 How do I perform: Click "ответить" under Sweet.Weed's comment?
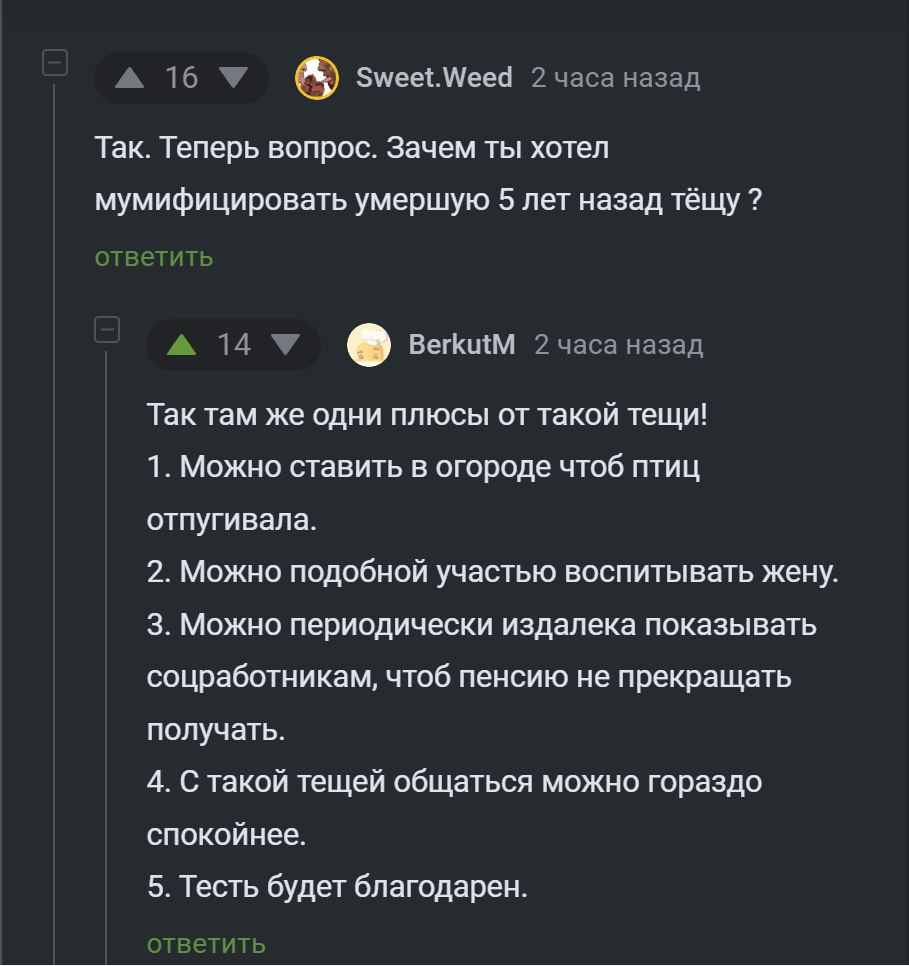154,257
